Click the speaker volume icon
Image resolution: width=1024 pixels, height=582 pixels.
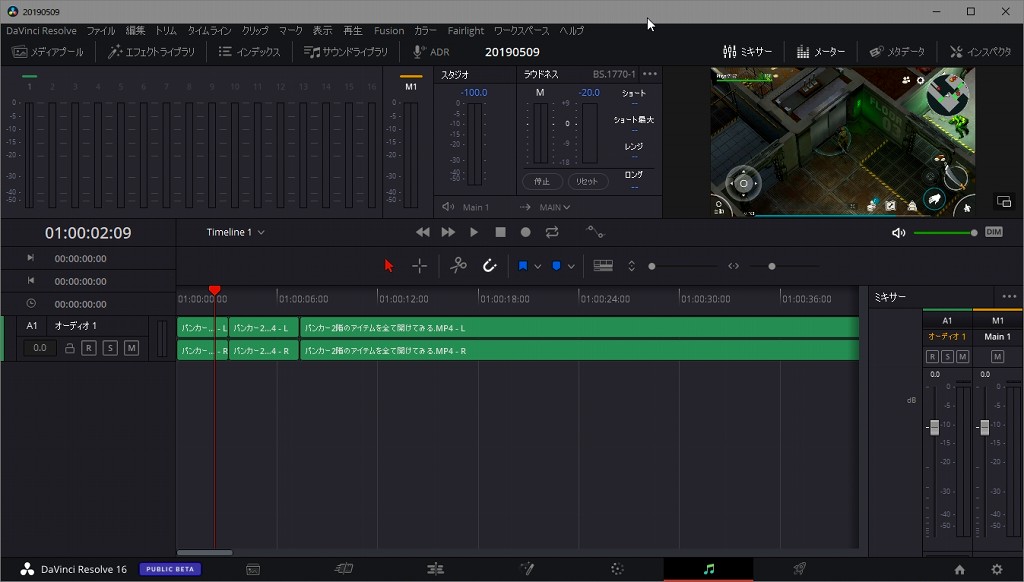898,233
